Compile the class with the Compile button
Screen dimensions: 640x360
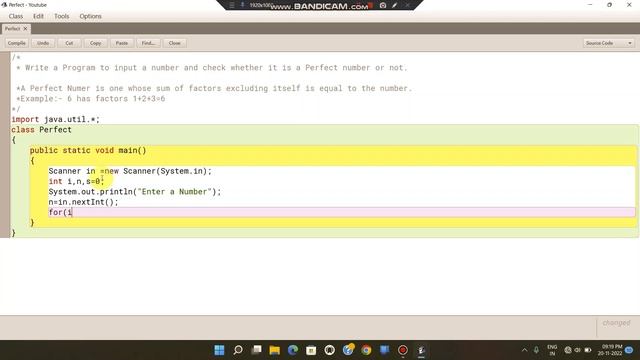tap(17, 43)
